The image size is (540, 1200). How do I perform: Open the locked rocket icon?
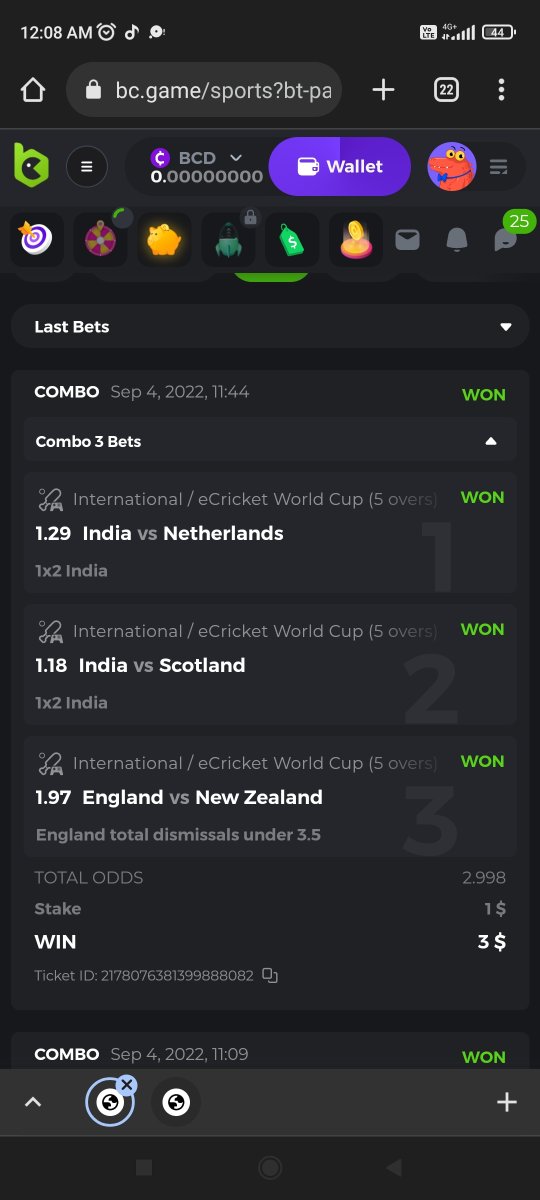pos(228,239)
